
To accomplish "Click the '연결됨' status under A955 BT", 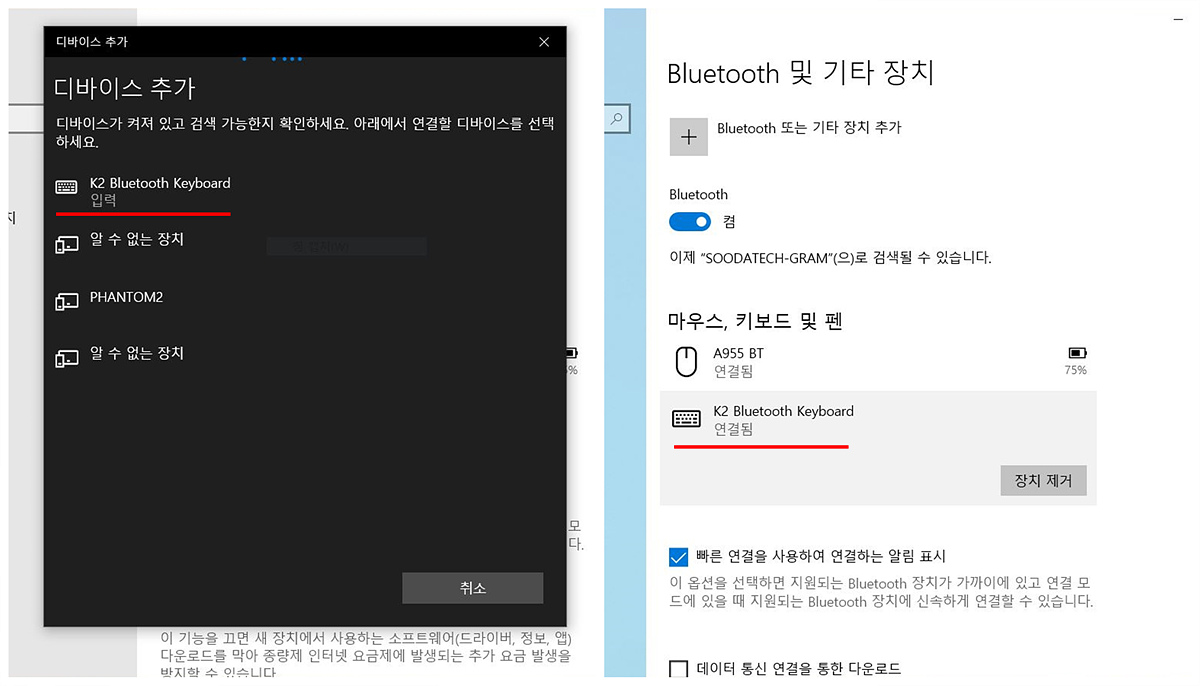I will click(733, 371).
